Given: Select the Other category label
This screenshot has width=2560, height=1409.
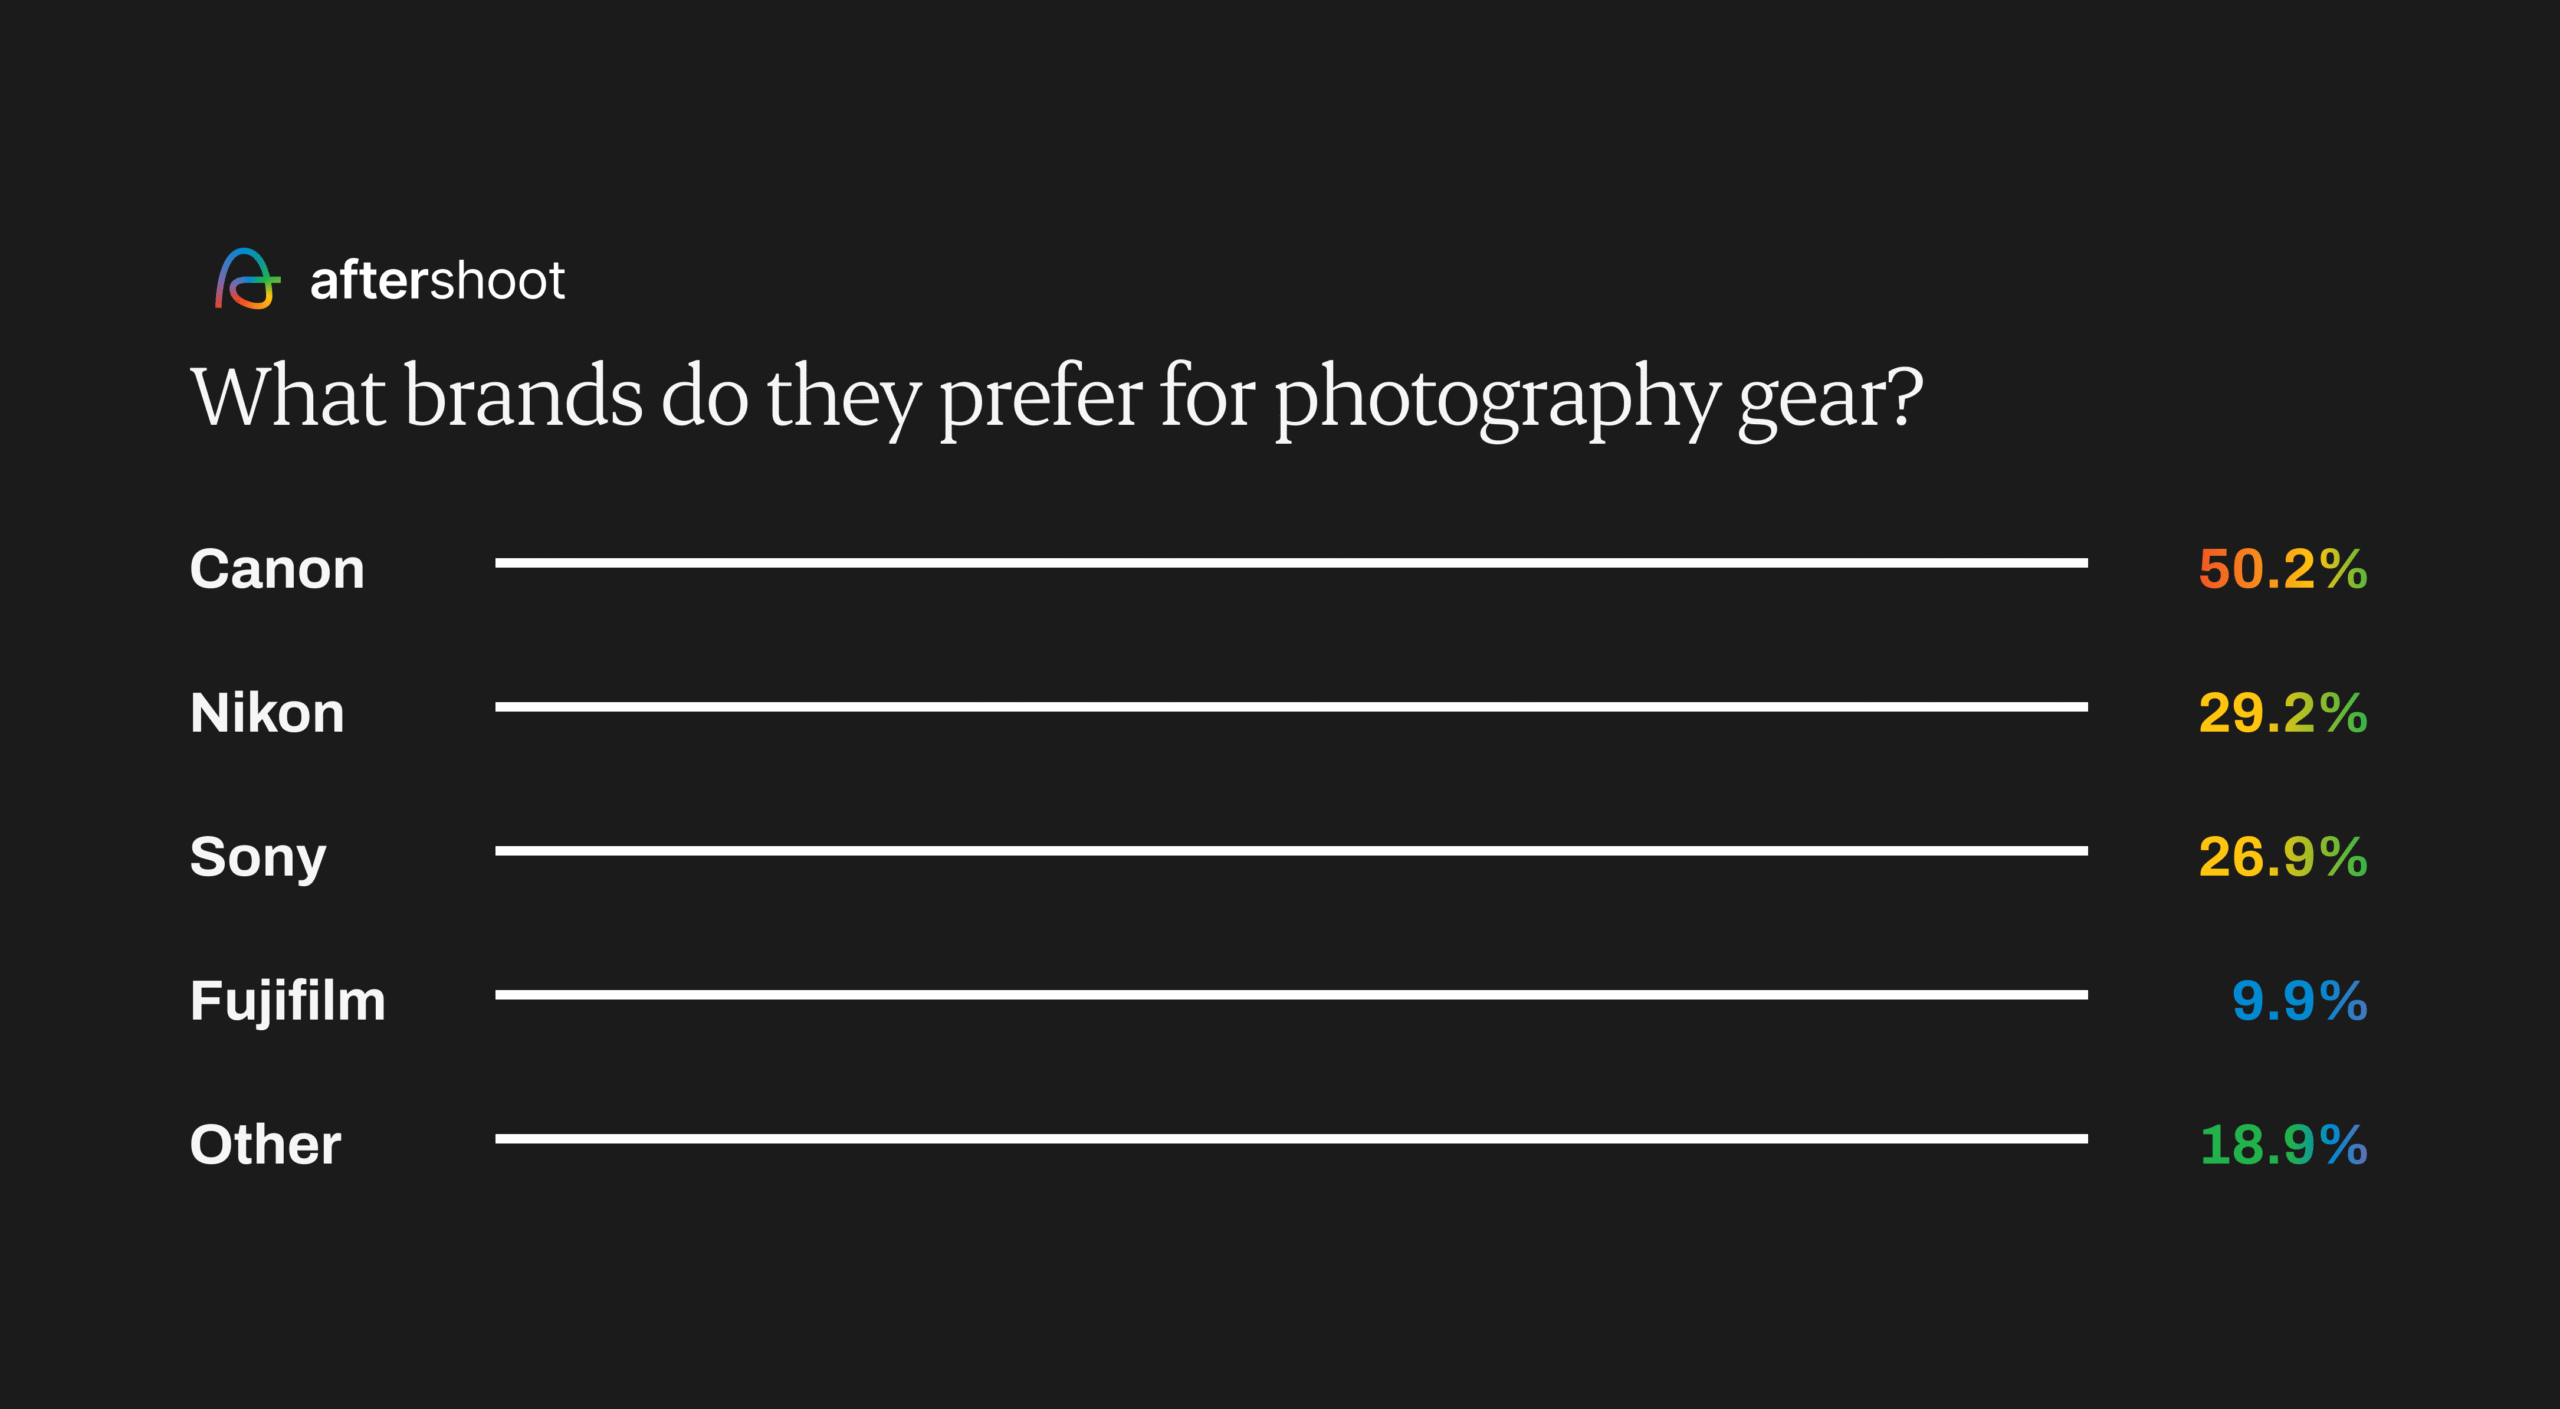Looking at the screenshot, I should coord(265,1145).
